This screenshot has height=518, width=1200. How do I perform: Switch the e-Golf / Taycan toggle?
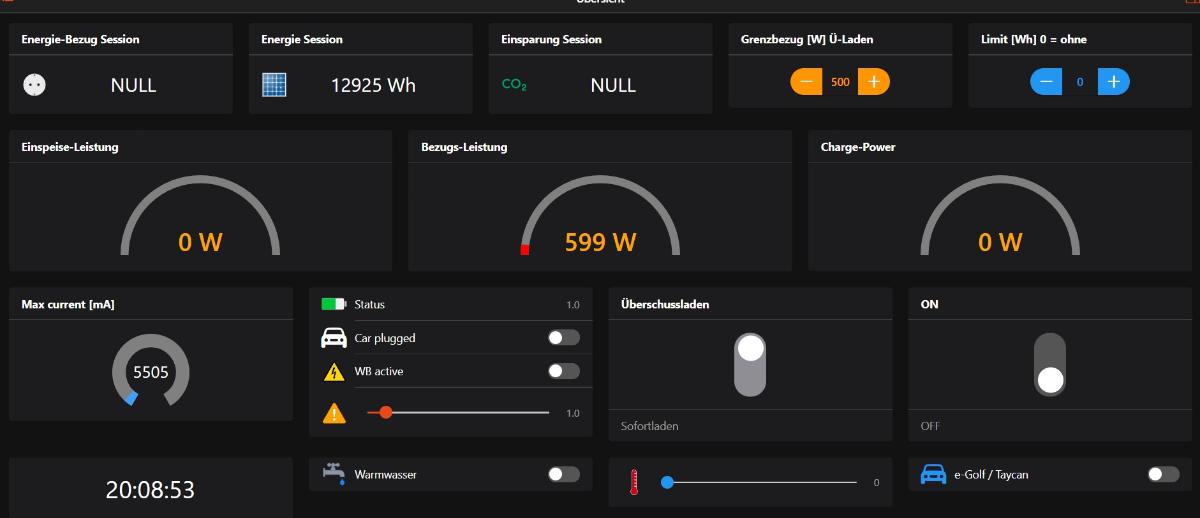(1163, 474)
